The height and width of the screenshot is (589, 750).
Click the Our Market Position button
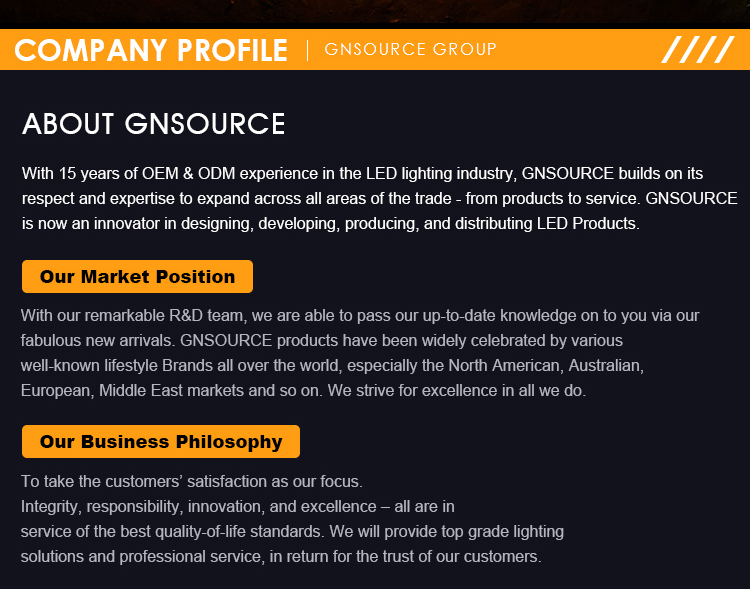click(137, 277)
